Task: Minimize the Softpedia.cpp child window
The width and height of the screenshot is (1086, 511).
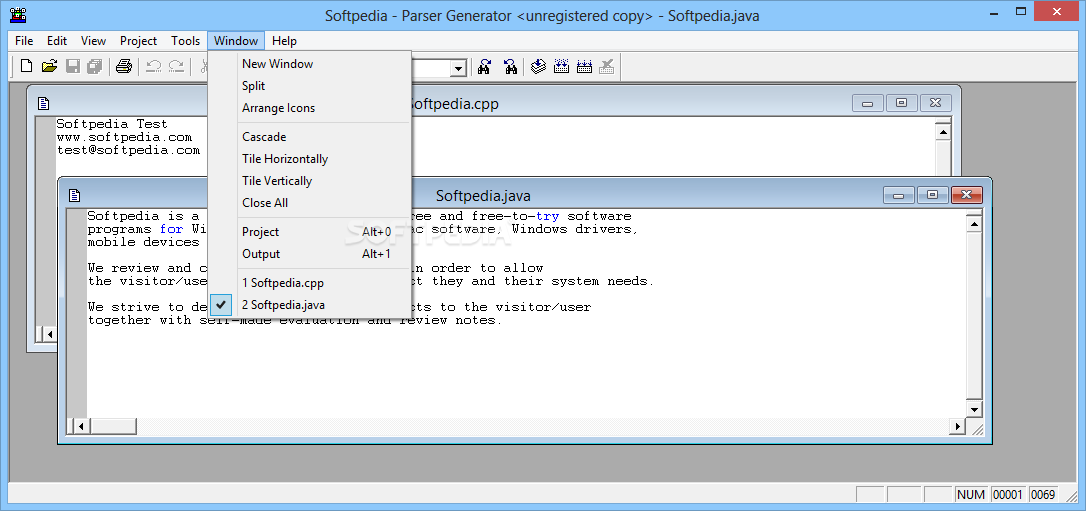Action: (868, 103)
